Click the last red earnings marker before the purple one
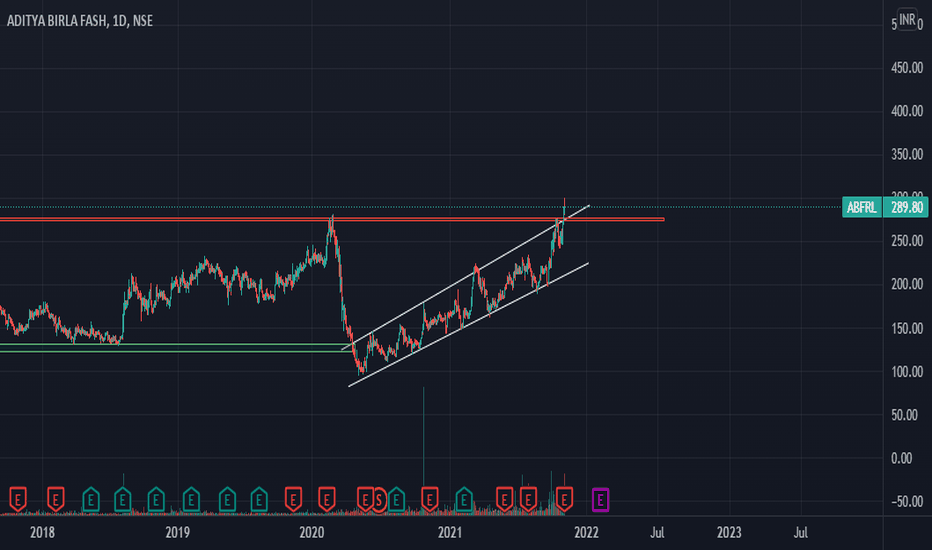 pyautogui.click(x=564, y=499)
